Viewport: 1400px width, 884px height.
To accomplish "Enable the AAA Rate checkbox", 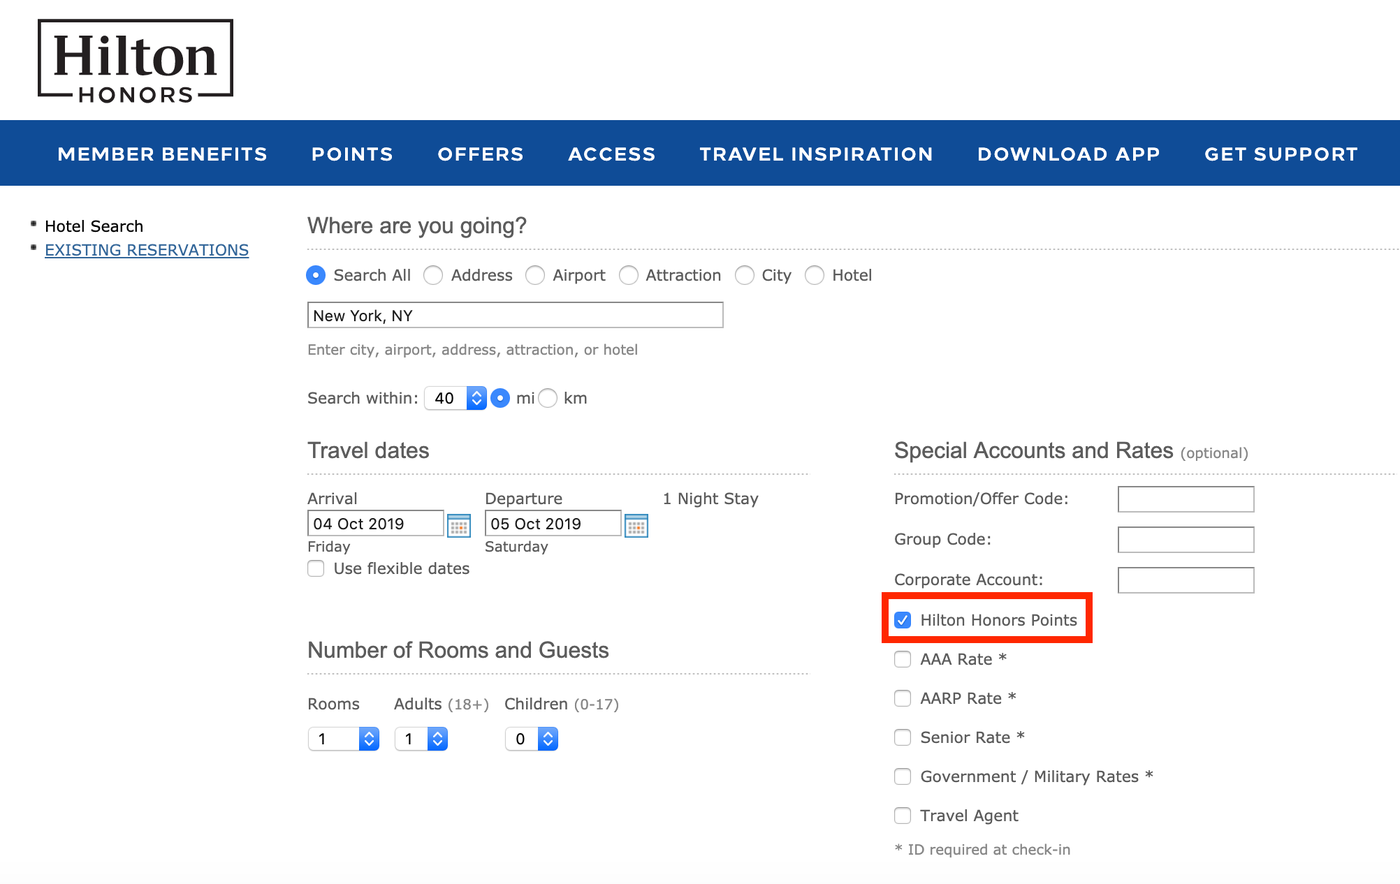I will (x=902, y=658).
